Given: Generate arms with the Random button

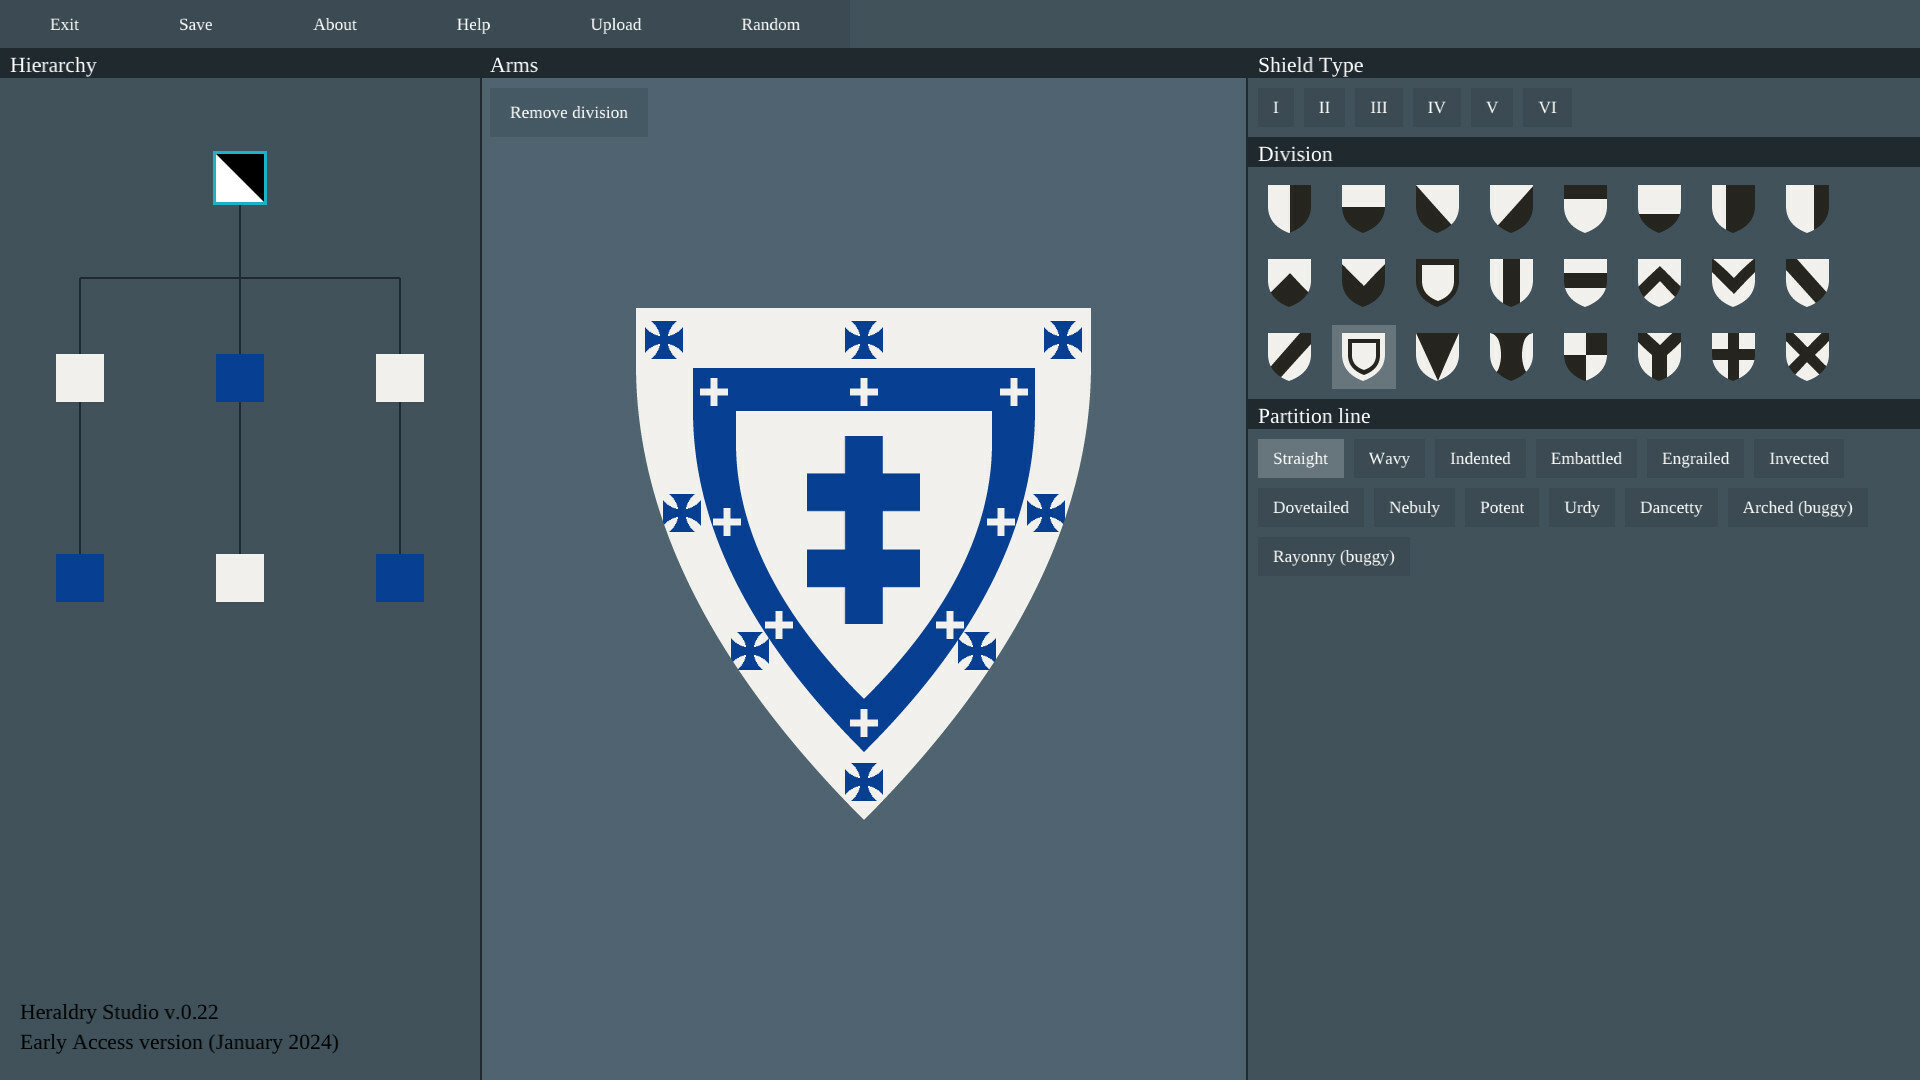Looking at the screenshot, I should click(770, 24).
